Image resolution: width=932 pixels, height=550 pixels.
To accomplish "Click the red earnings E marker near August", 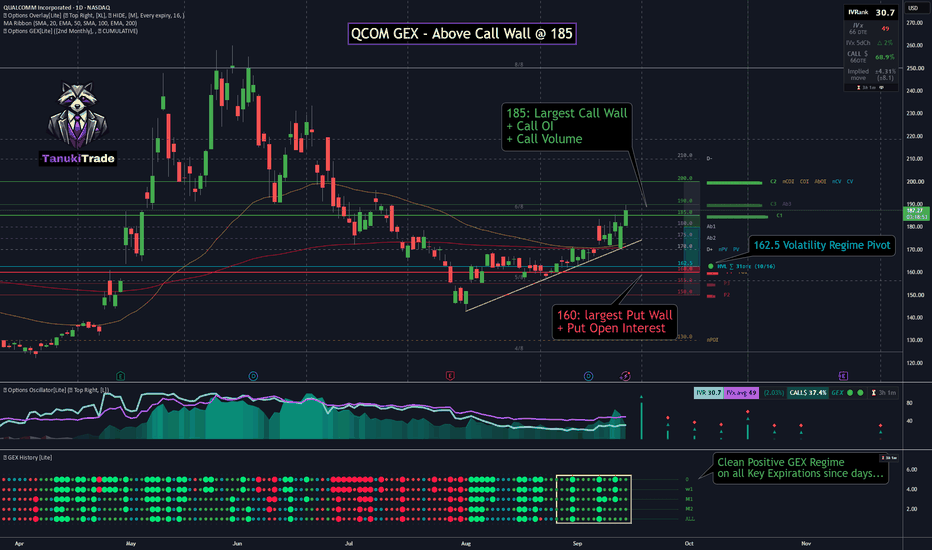I will (450, 376).
